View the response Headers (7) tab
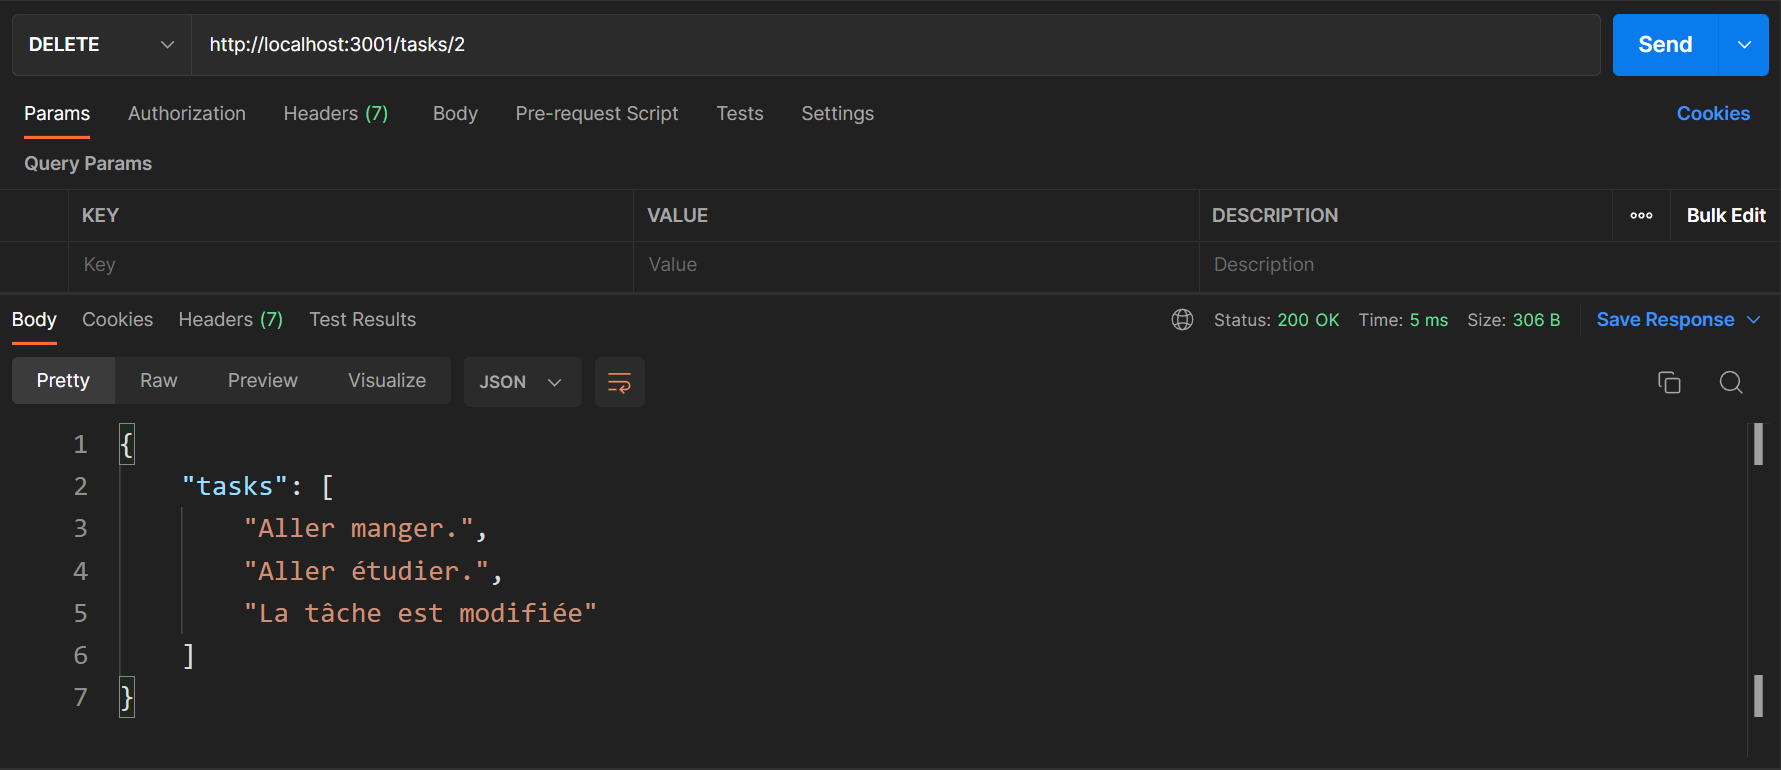 tap(231, 320)
